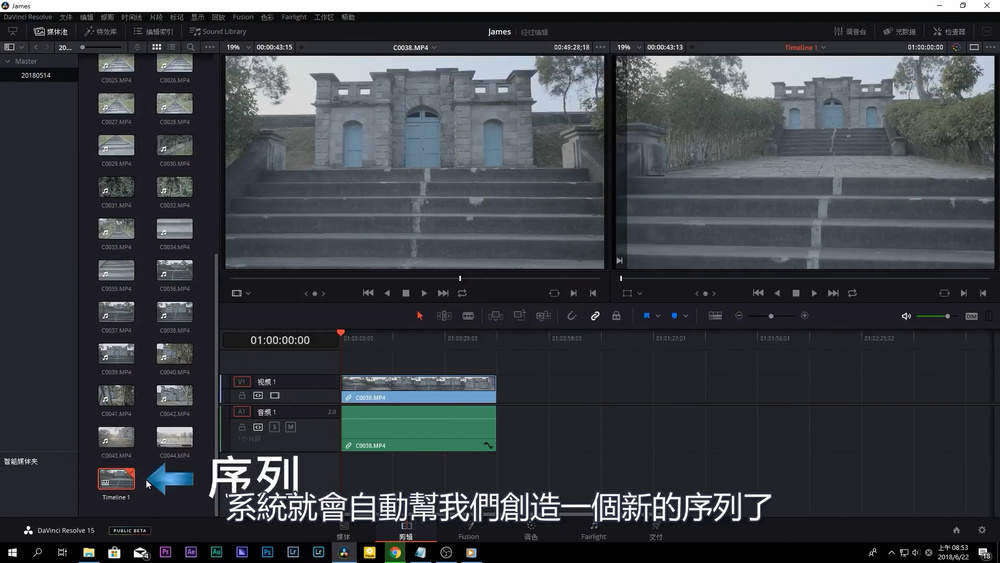Click bypass color grades icon
This screenshot has width=1000, height=563.
956,47
